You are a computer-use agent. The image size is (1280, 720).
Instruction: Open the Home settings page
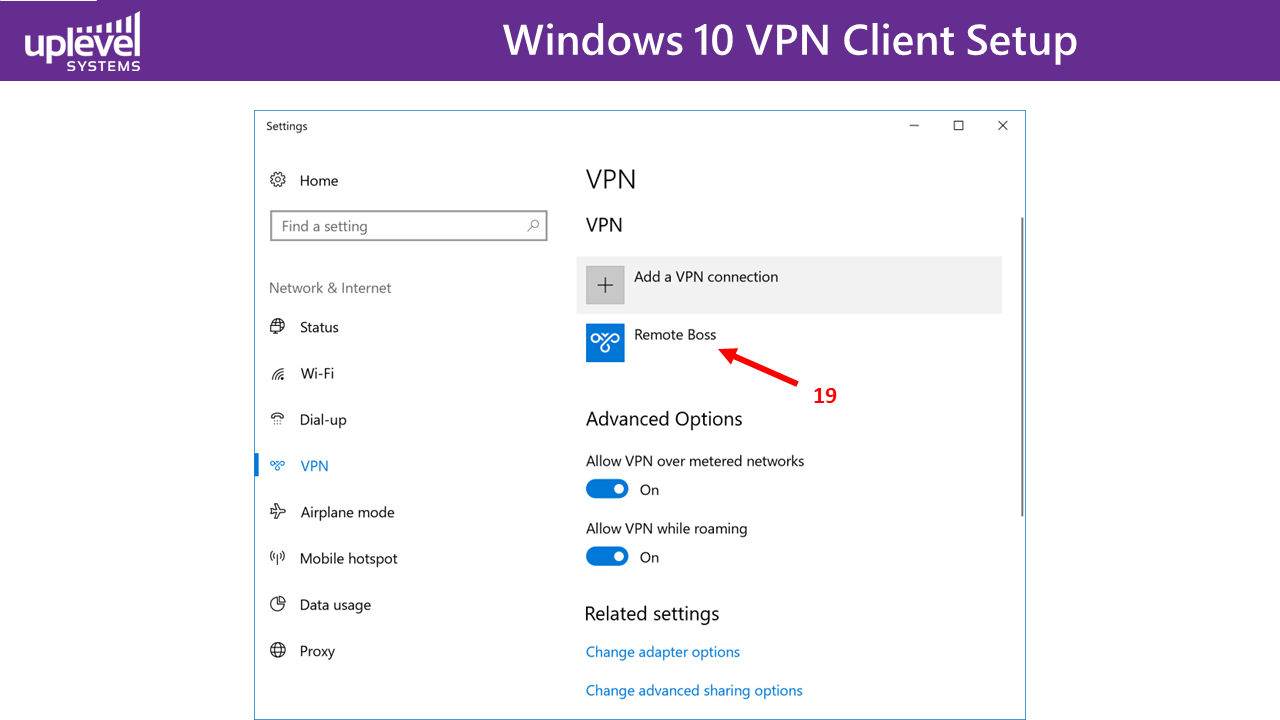coord(319,181)
